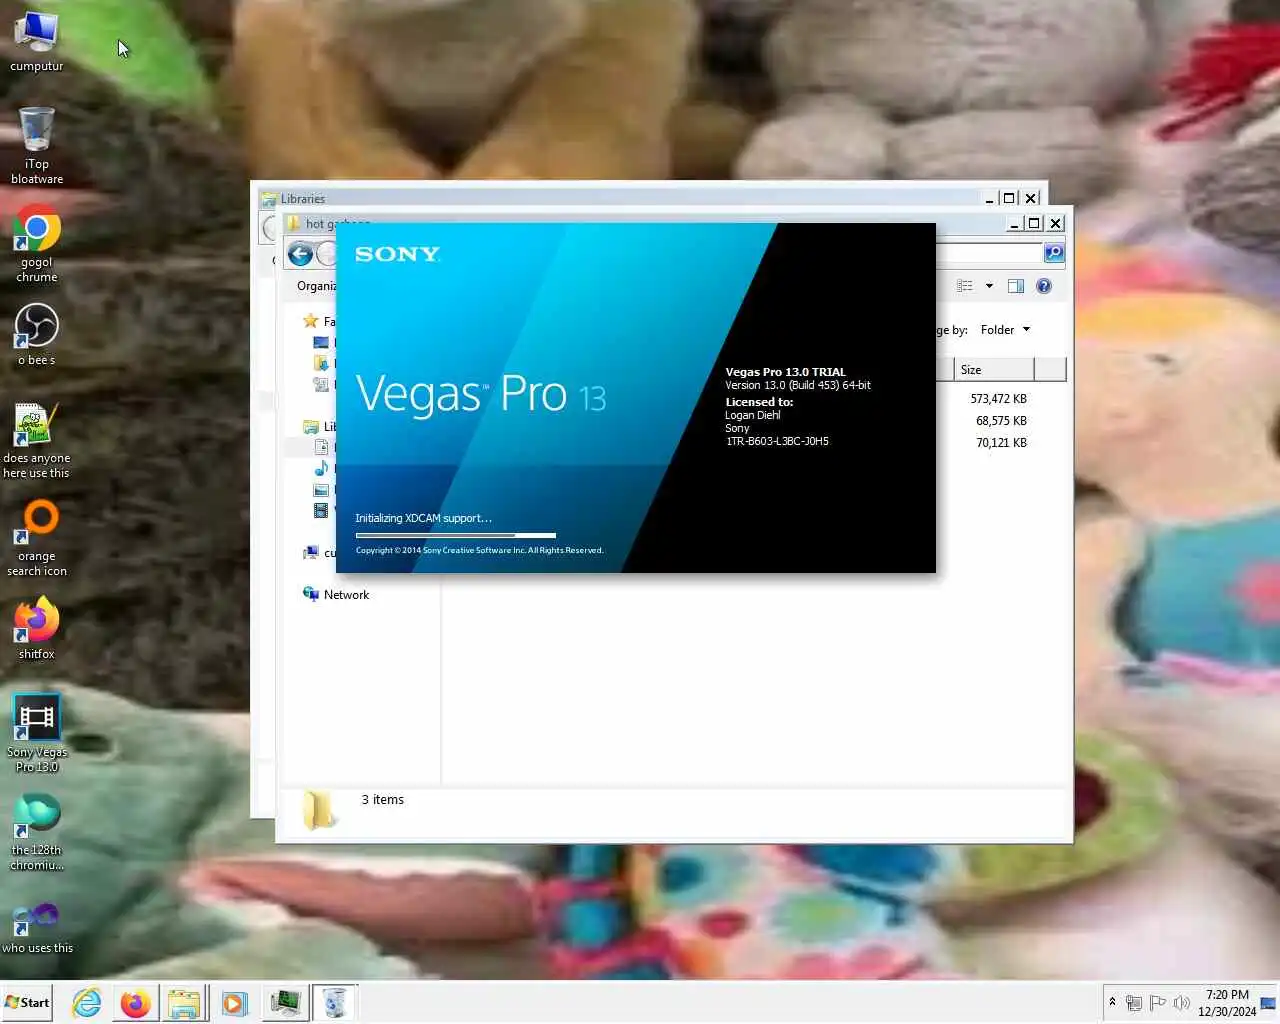Open Action Center flag tray icon
1280x1024 pixels.
[x=1157, y=1003]
